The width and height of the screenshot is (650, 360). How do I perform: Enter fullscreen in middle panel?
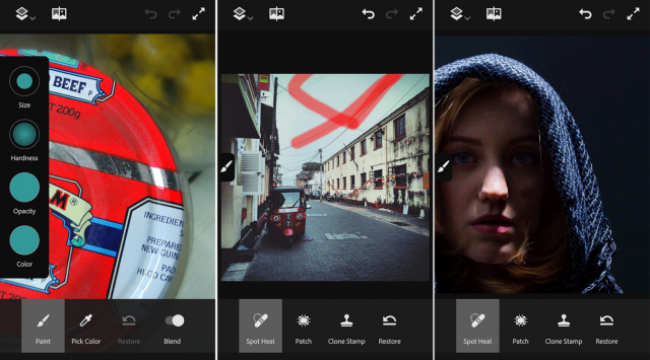click(416, 14)
